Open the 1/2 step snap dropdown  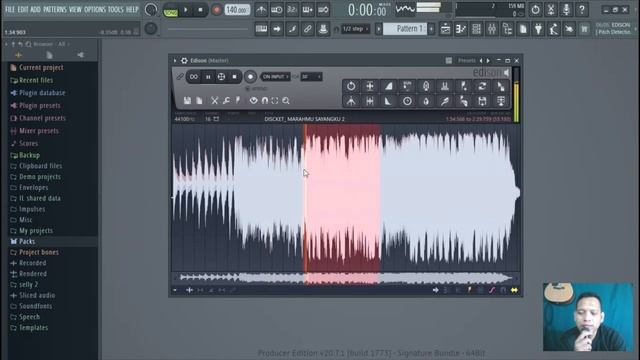pyautogui.click(x=356, y=29)
